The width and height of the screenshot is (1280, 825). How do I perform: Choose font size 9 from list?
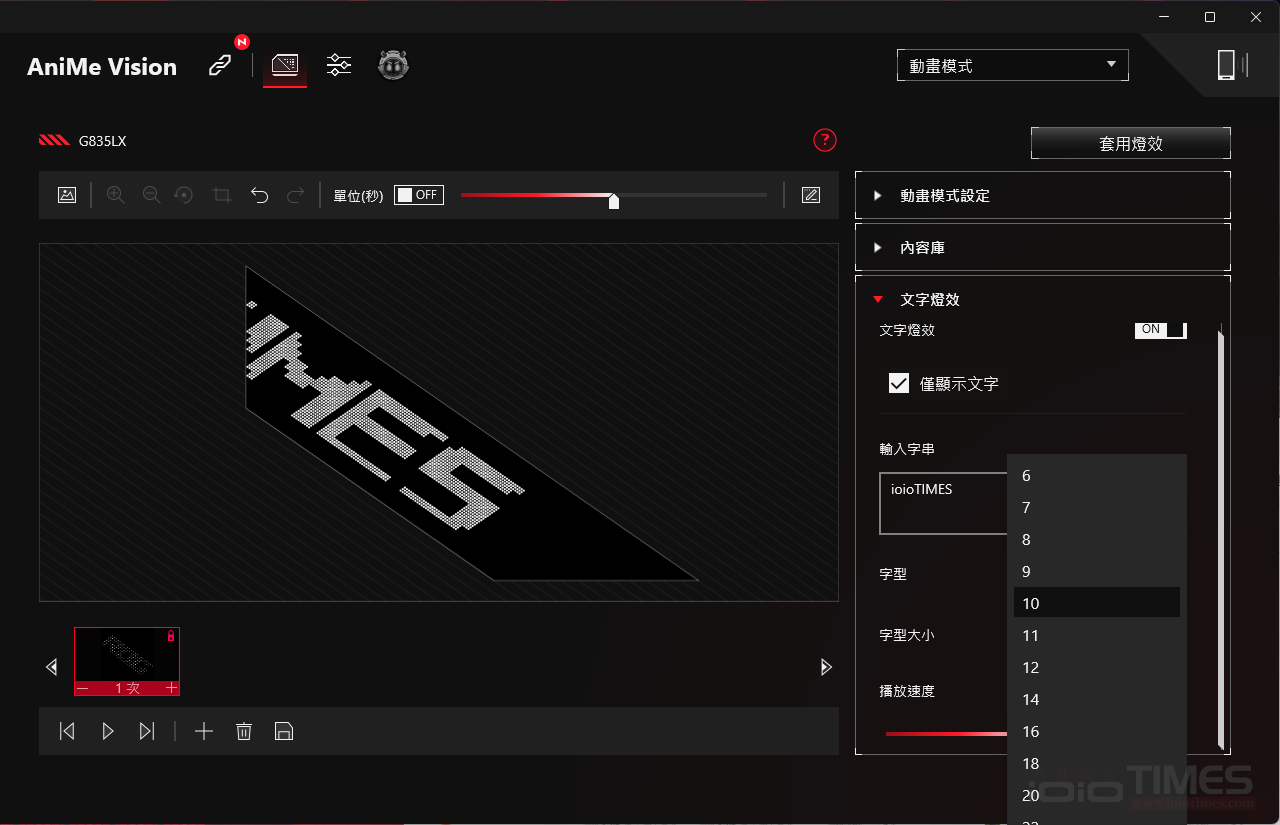coord(1097,572)
